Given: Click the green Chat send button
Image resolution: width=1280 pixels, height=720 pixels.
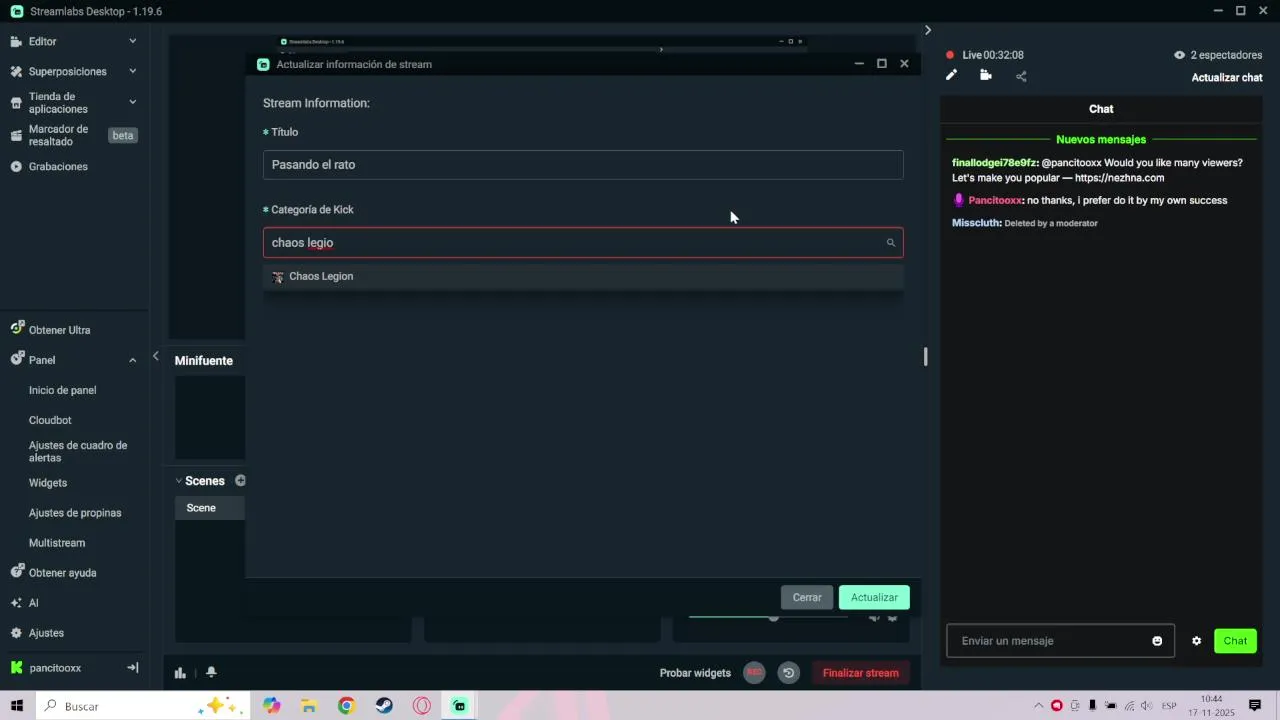Looking at the screenshot, I should coord(1235,641).
